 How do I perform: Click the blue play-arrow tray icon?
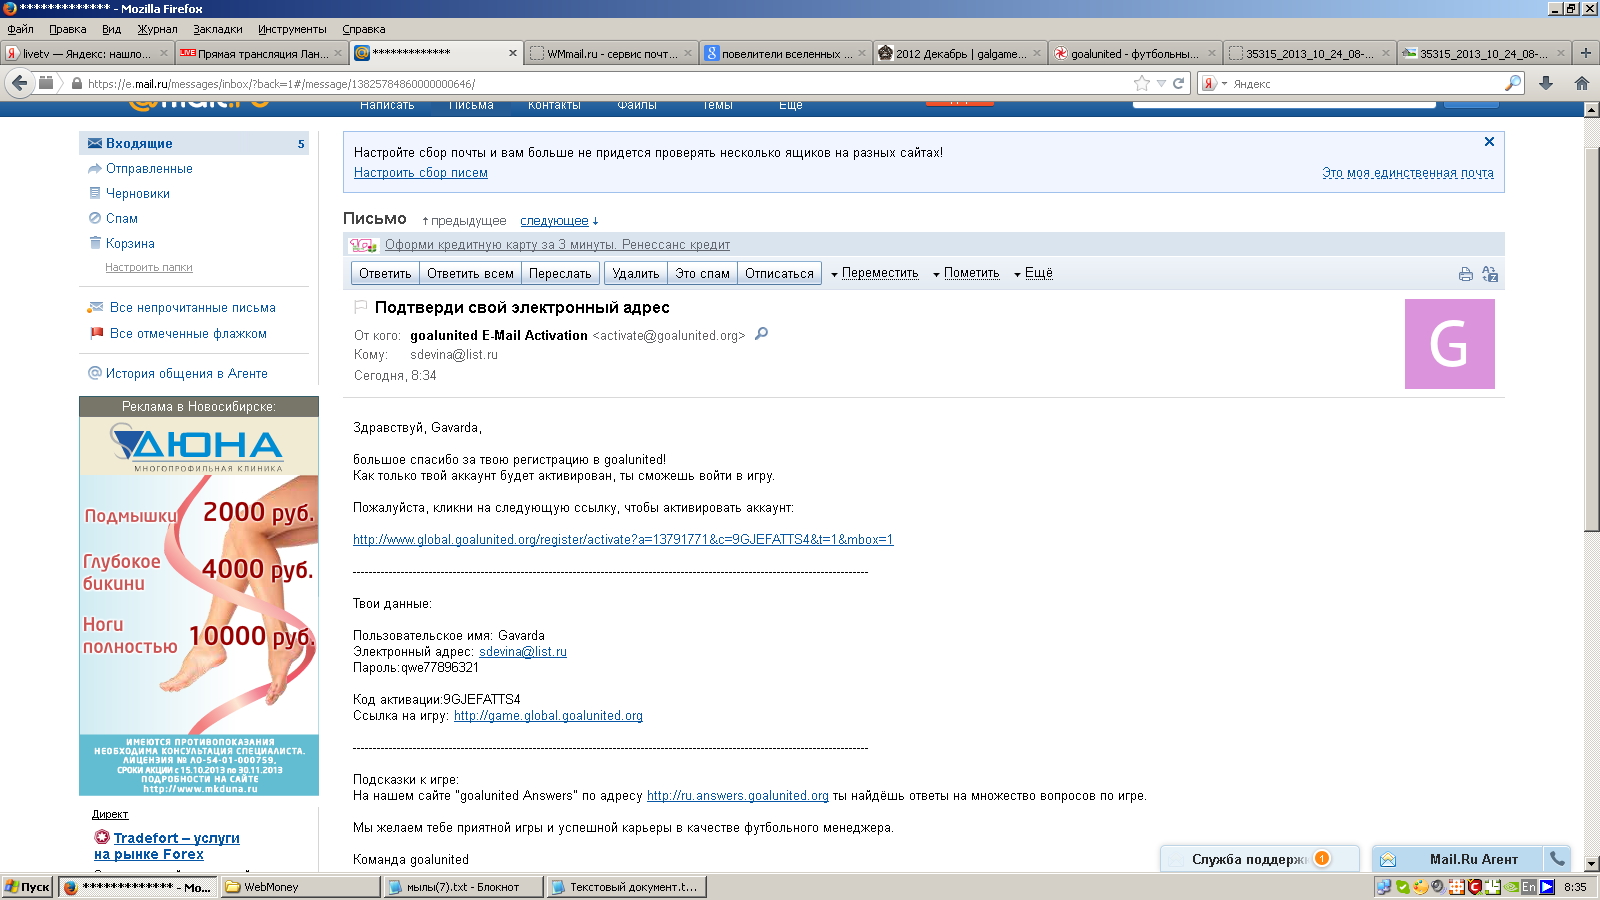click(1547, 887)
